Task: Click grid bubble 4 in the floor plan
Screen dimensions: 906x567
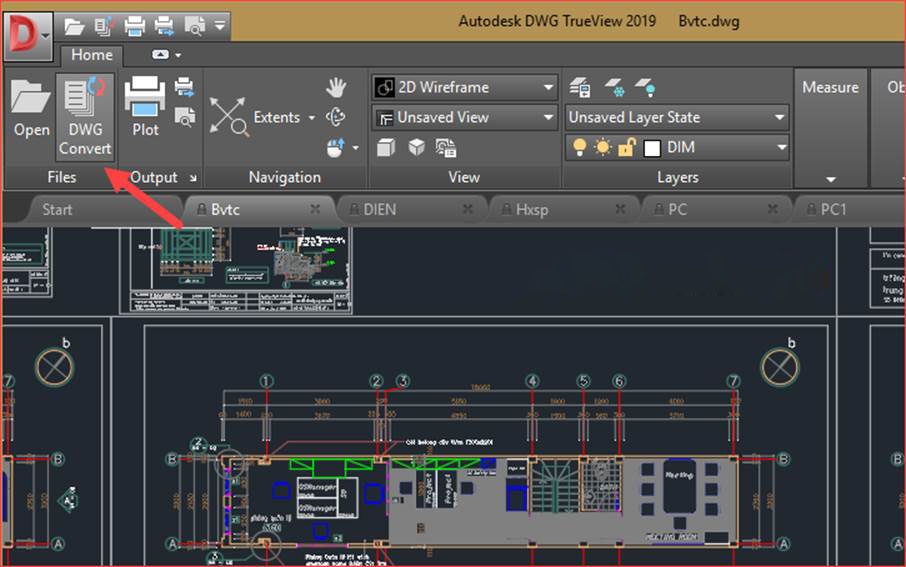Action: [532, 381]
